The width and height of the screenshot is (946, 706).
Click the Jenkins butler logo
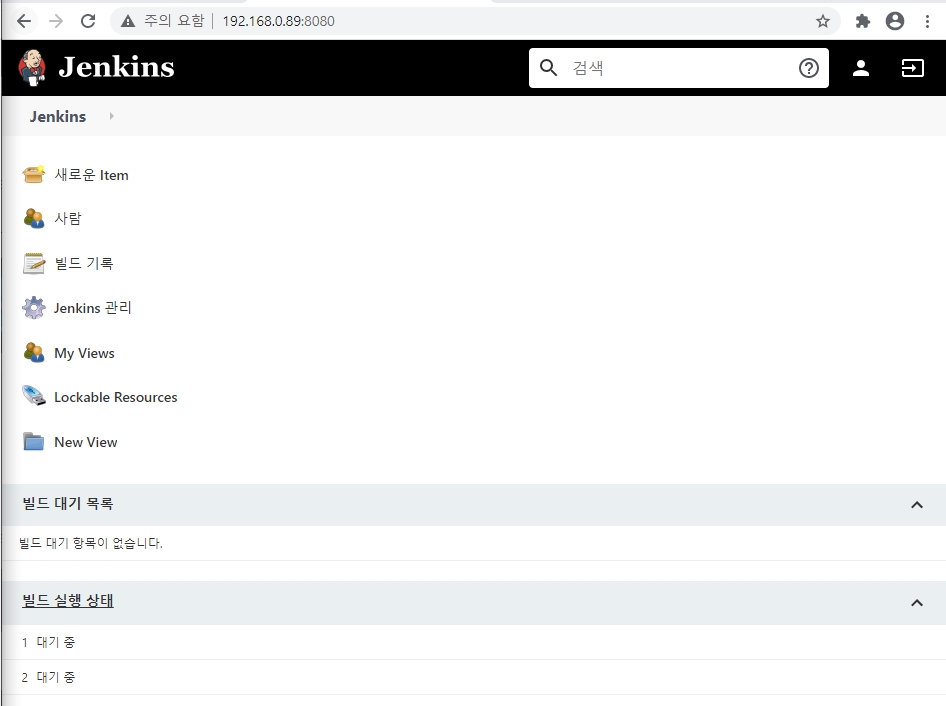coord(32,68)
